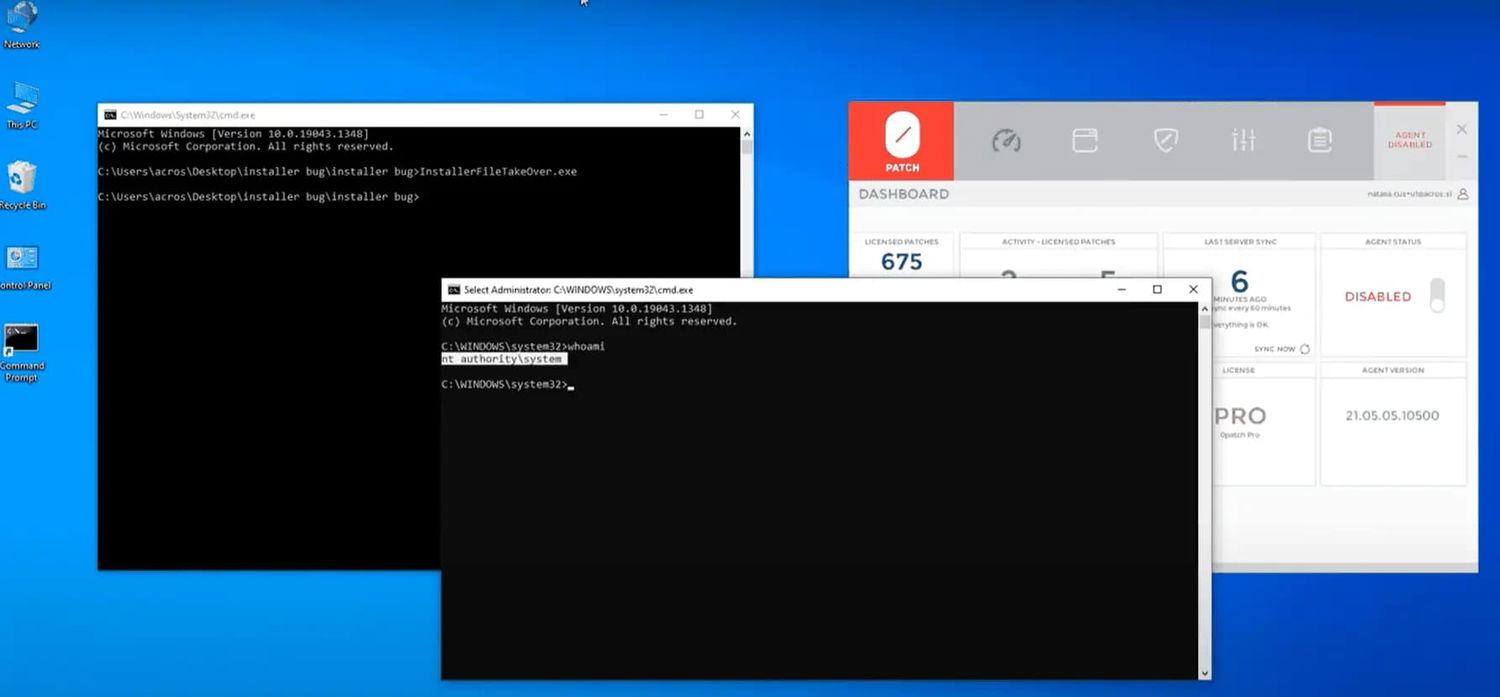The height and width of the screenshot is (697, 1500).
Task: Select the dashboard speedometer icon in 0patch toolbar
Action: [1007, 140]
